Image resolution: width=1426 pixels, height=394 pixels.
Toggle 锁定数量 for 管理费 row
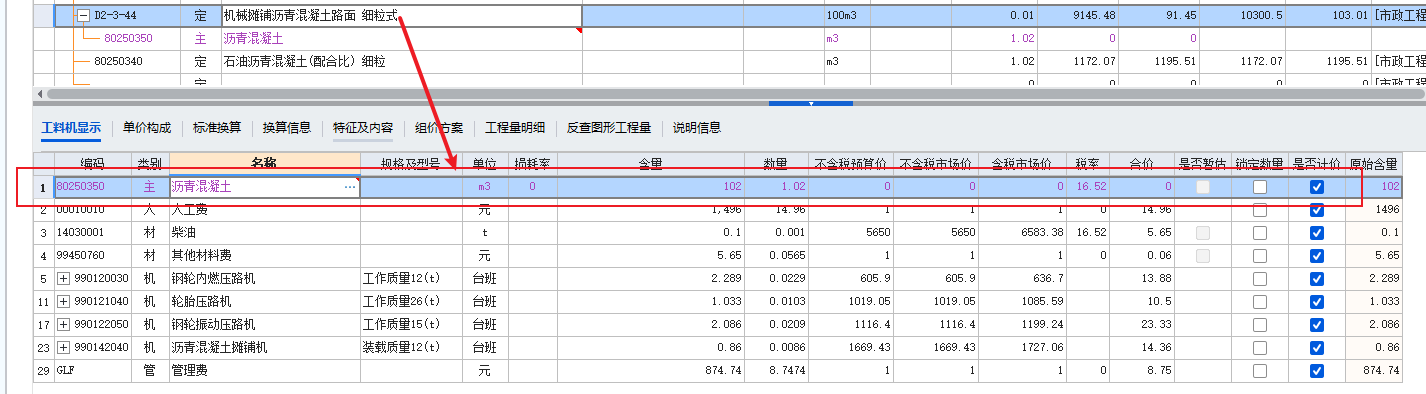click(x=1260, y=371)
